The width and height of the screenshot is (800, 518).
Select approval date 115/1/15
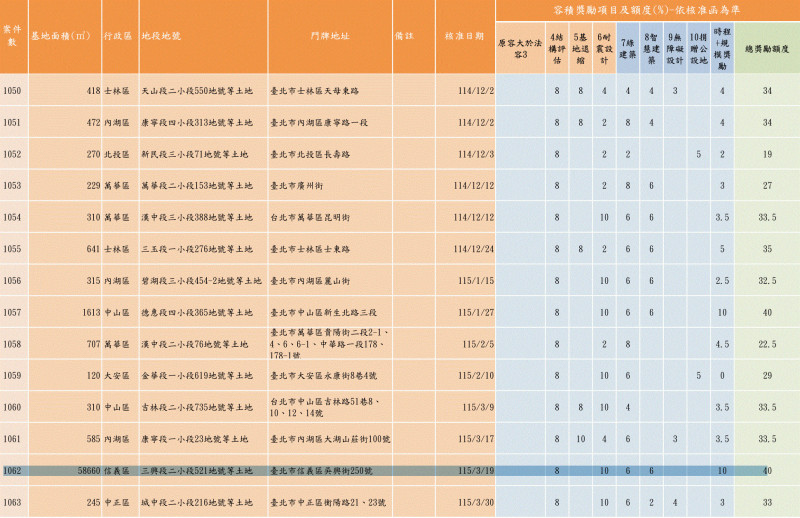476,281
